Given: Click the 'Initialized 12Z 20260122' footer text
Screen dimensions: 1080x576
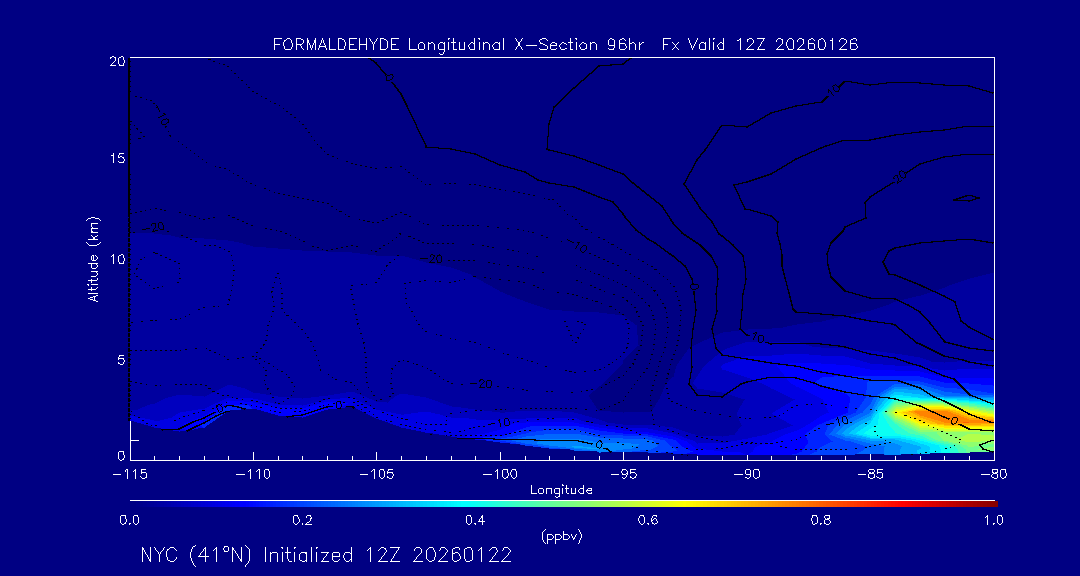Looking at the screenshot, I should 388,555.
